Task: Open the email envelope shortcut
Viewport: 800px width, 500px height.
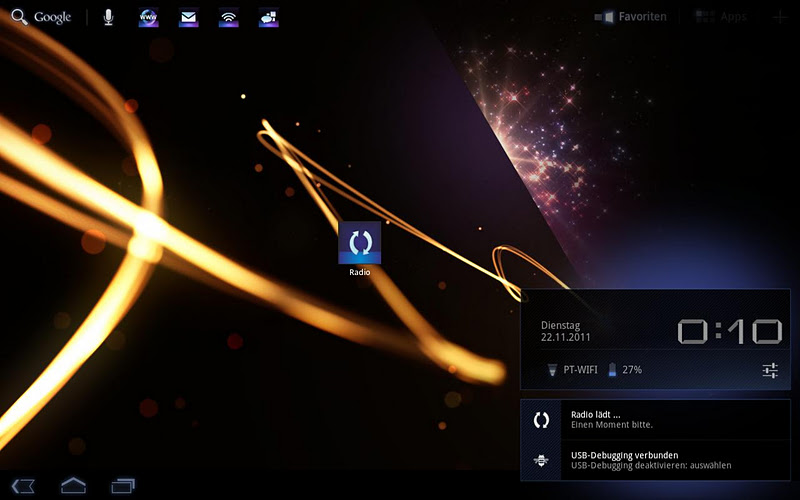Action: coord(188,17)
